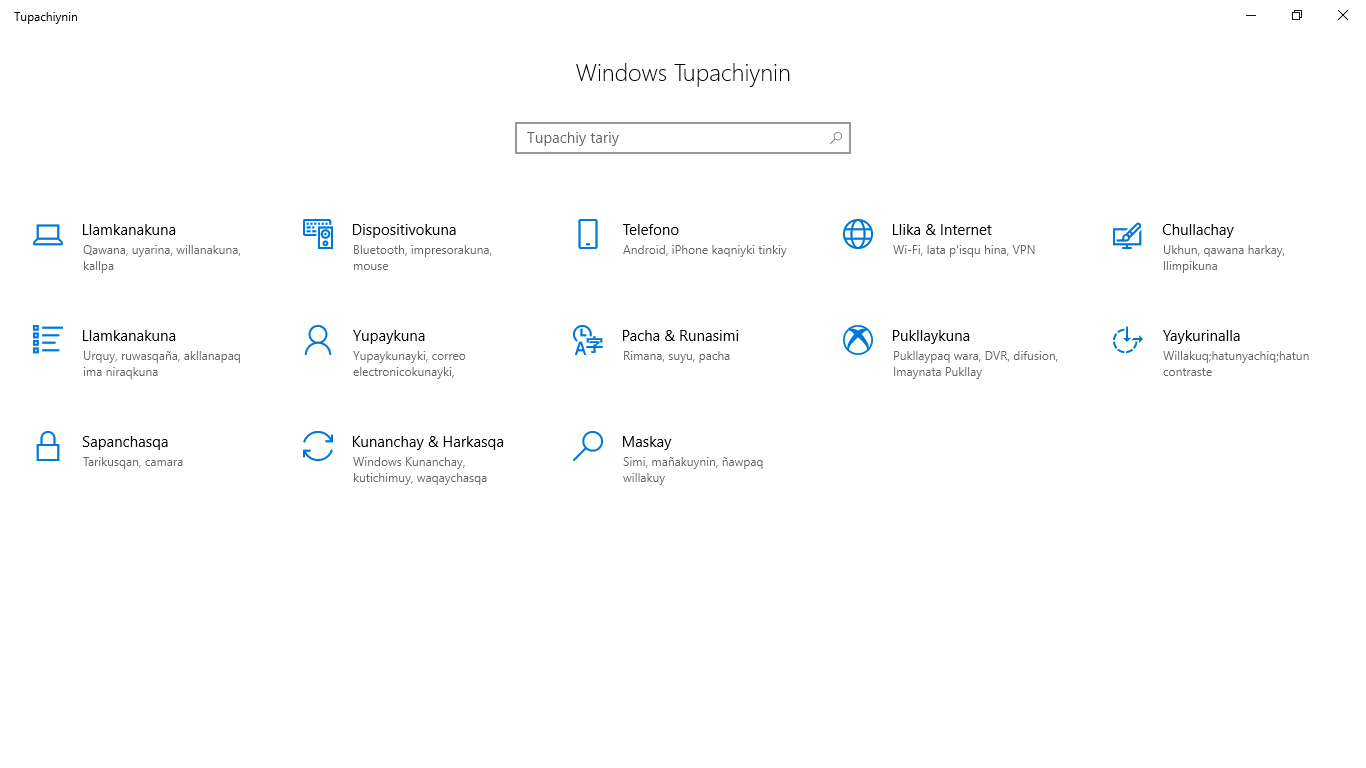Screen dimensions: 1366x768
Task: Restore down the Tupachiynin window
Action: pyautogui.click(x=1297, y=15)
